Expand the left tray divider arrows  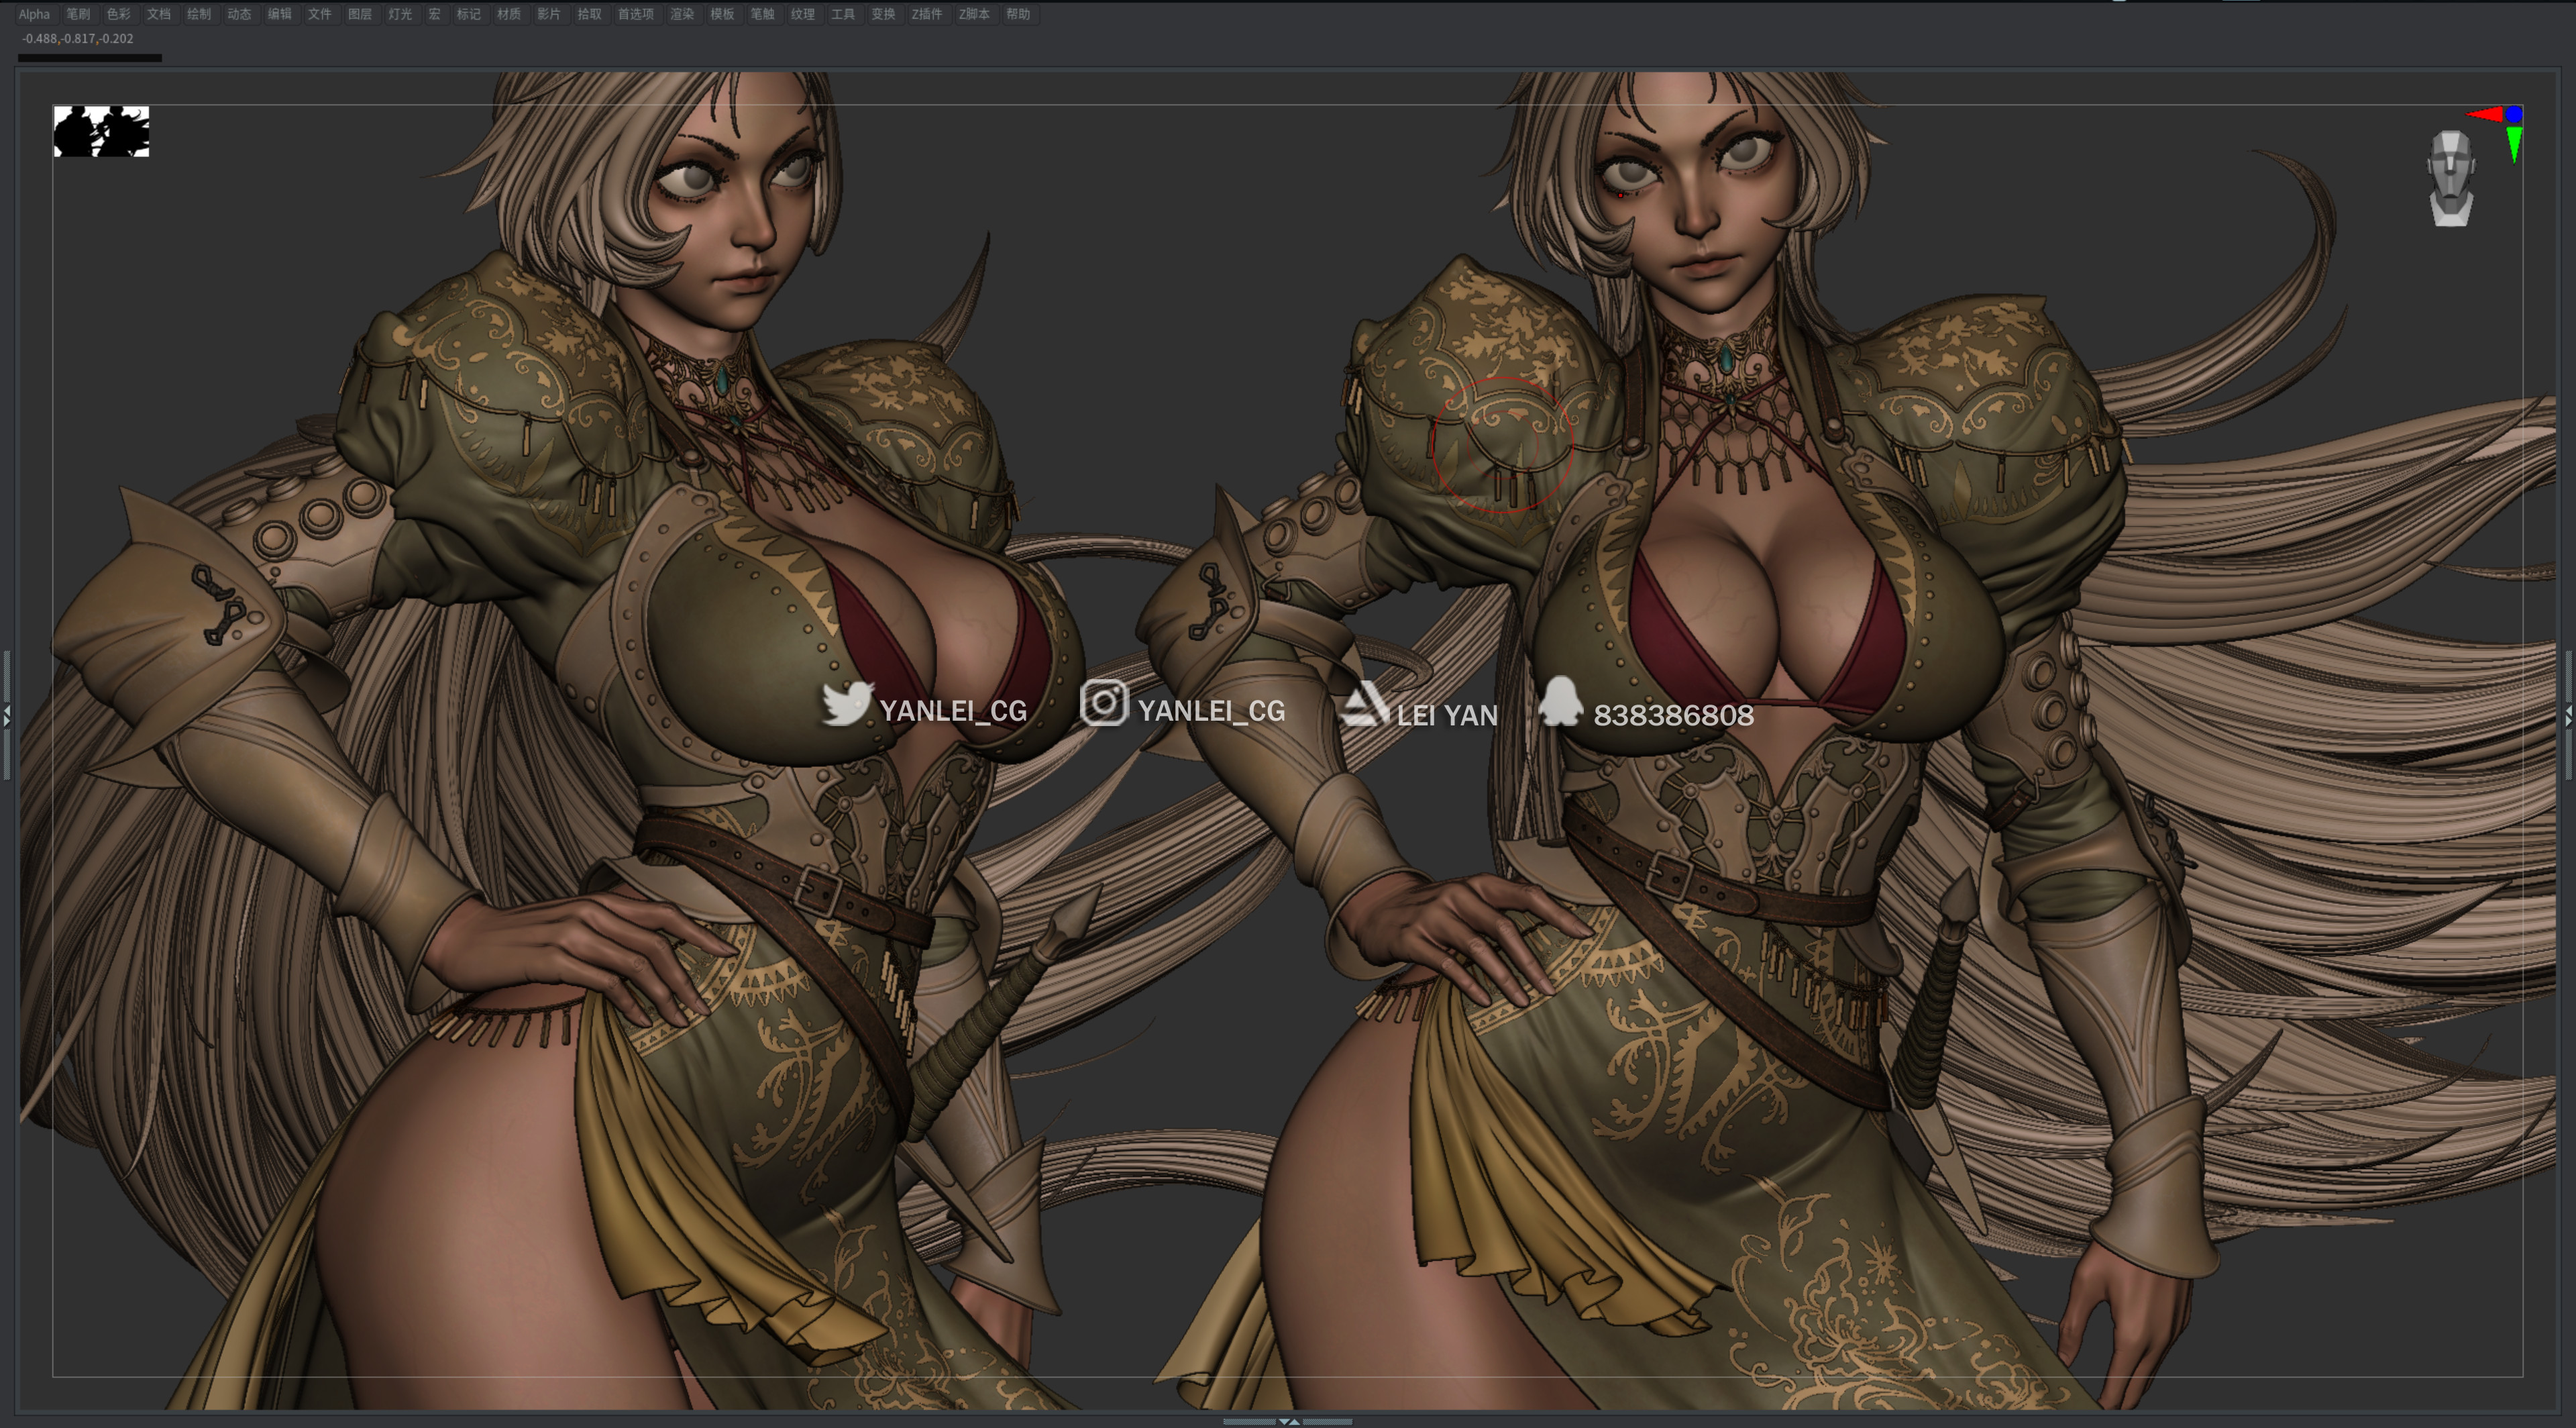pyautogui.click(x=7, y=715)
